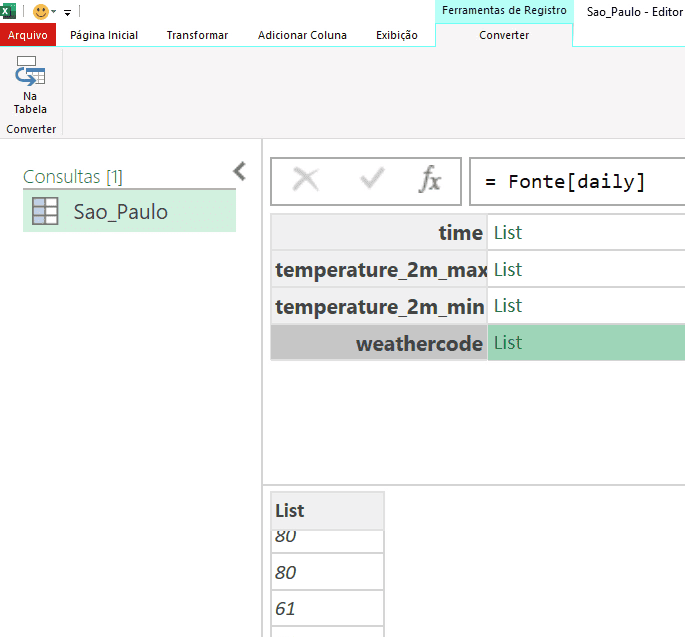Open the temperature_2m_max List link
This screenshot has width=685, height=637.
click(x=508, y=270)
